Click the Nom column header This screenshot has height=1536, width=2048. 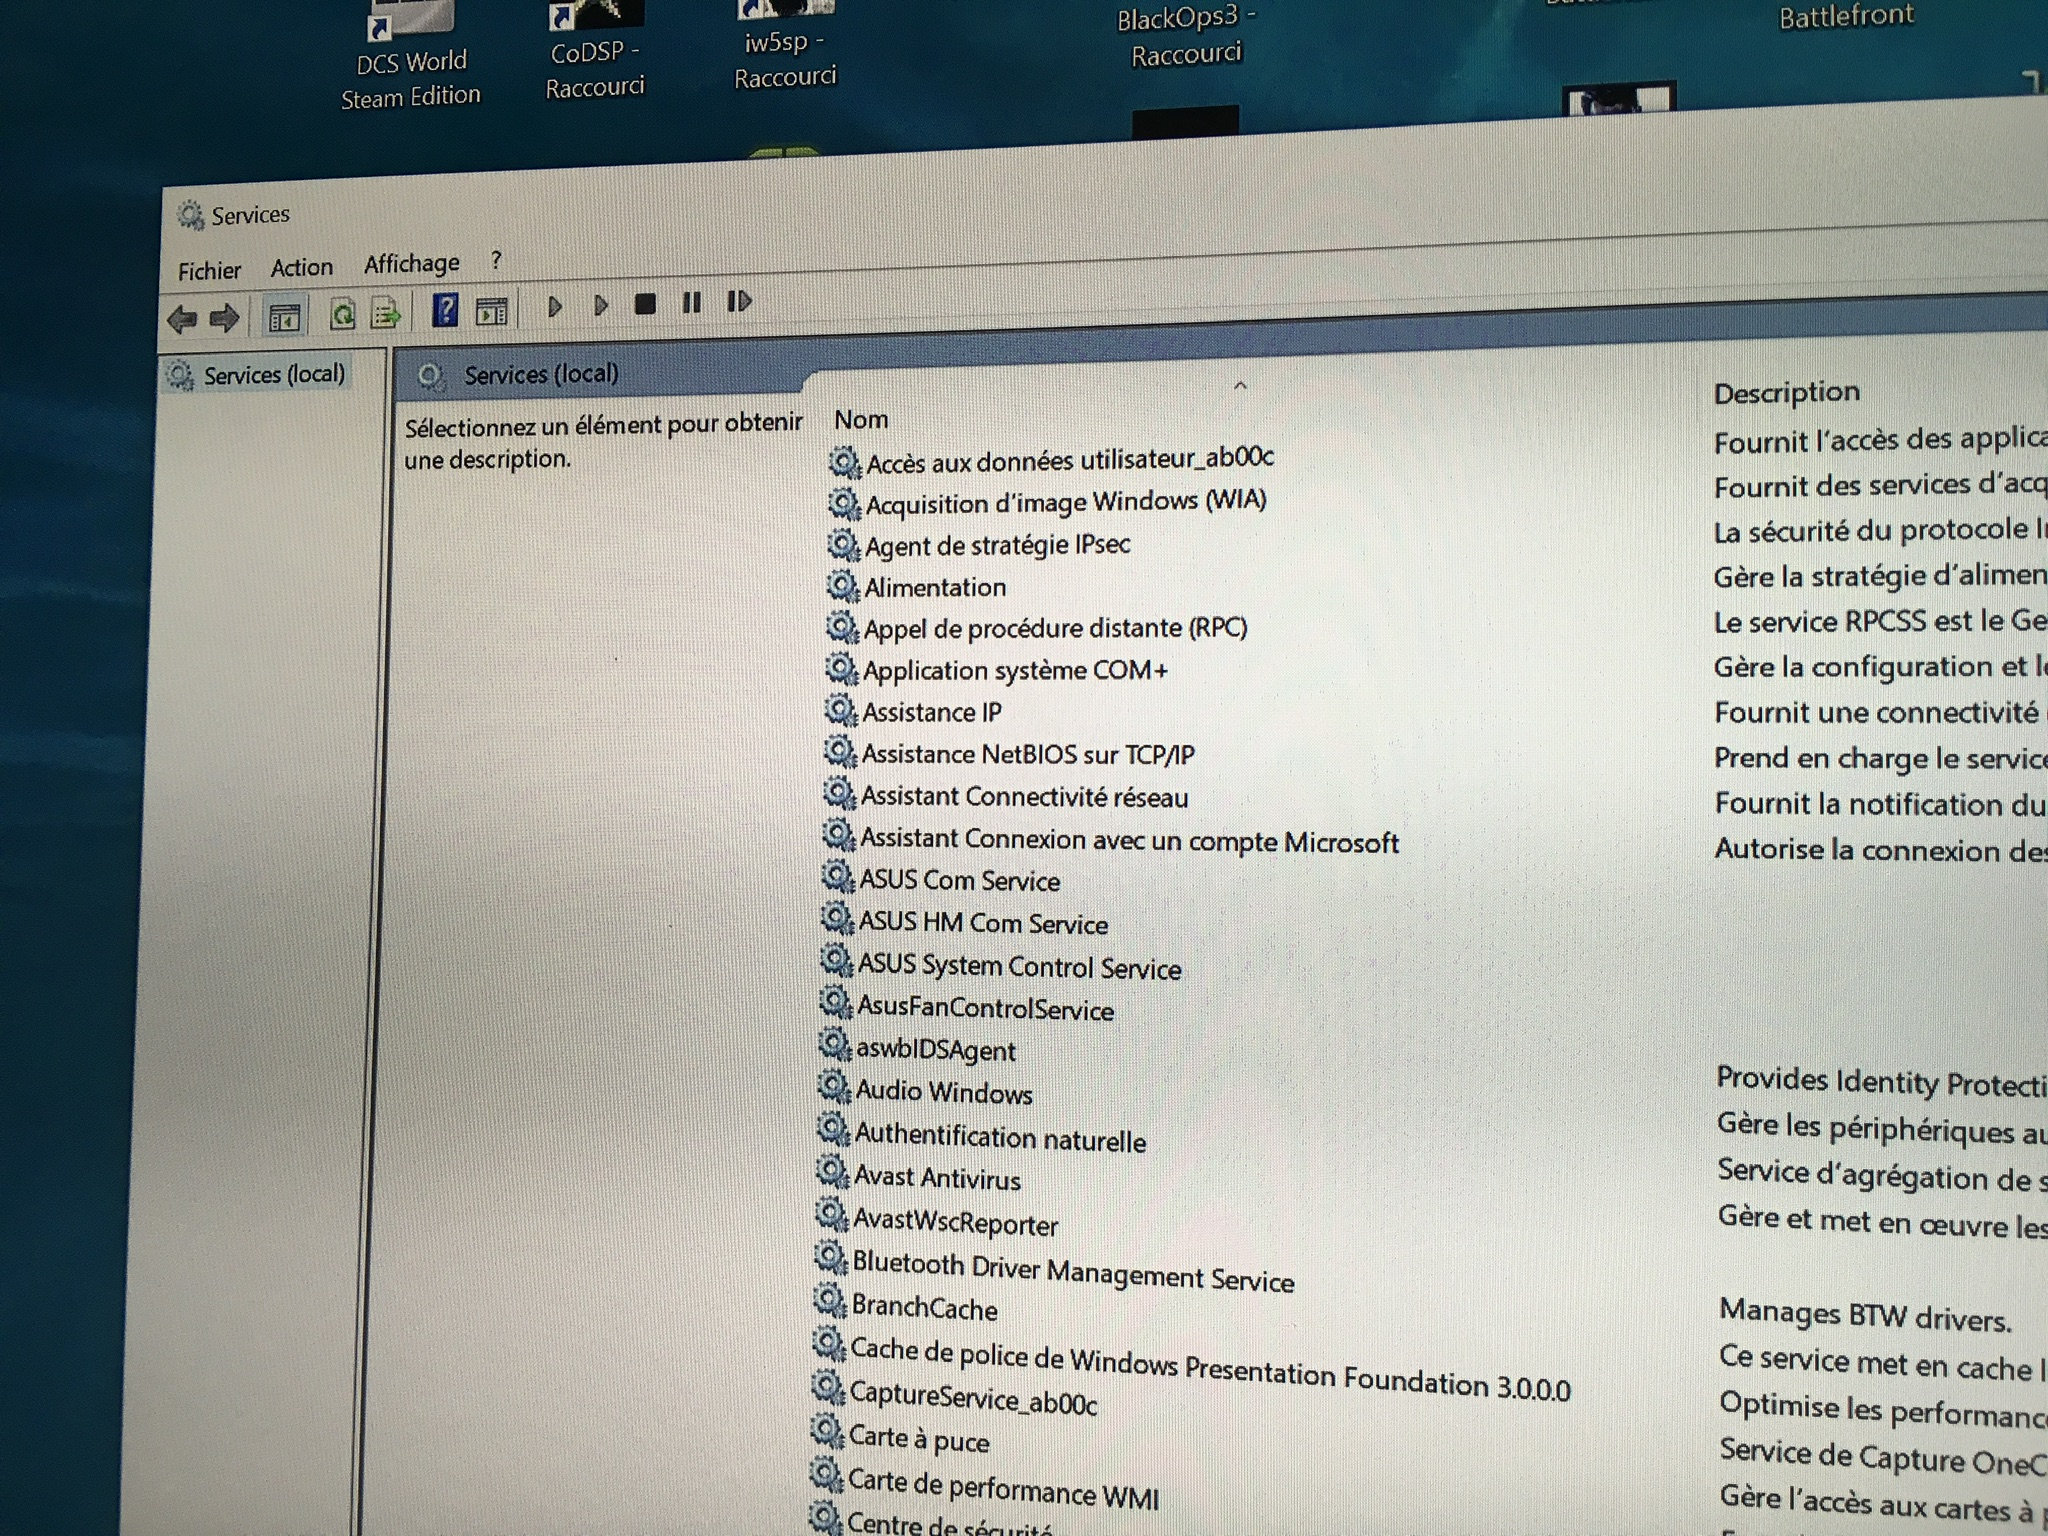(x=861, y=420)
